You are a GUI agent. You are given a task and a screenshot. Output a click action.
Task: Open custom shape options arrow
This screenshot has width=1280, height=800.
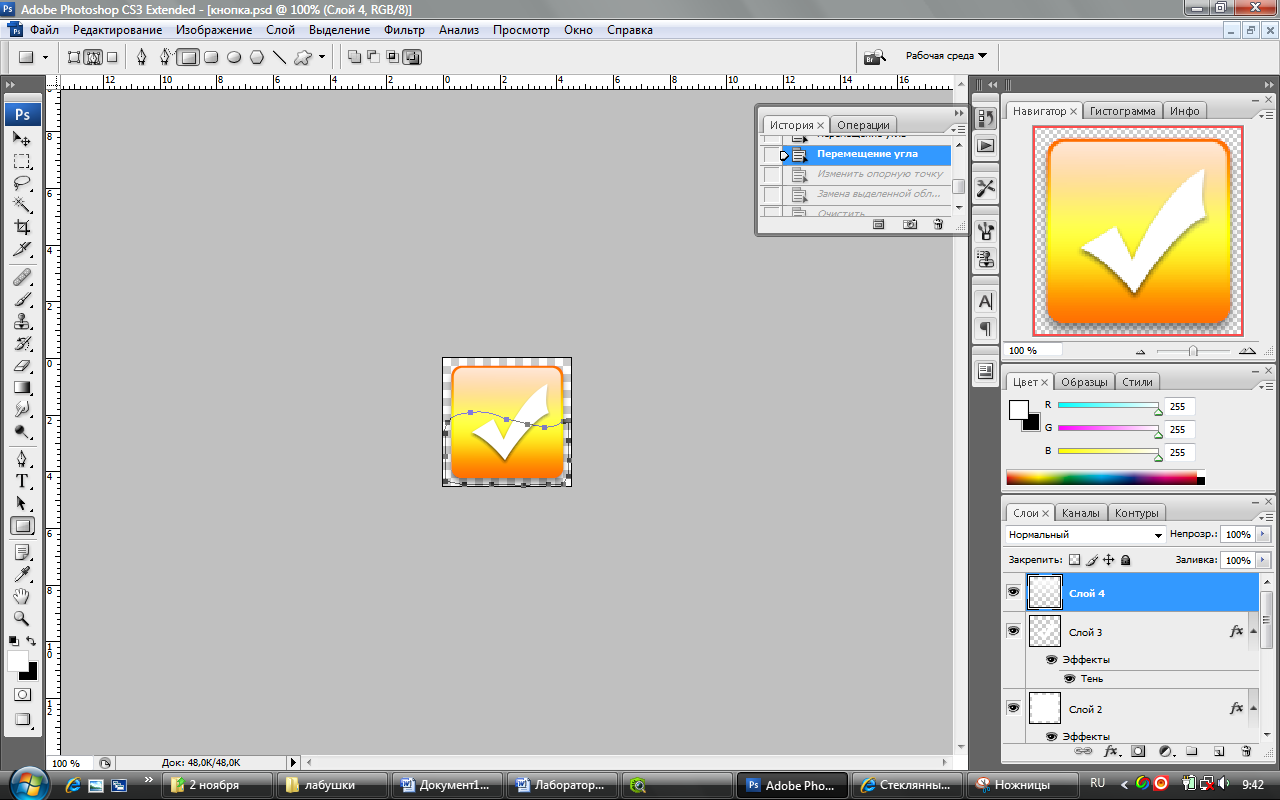322,57
